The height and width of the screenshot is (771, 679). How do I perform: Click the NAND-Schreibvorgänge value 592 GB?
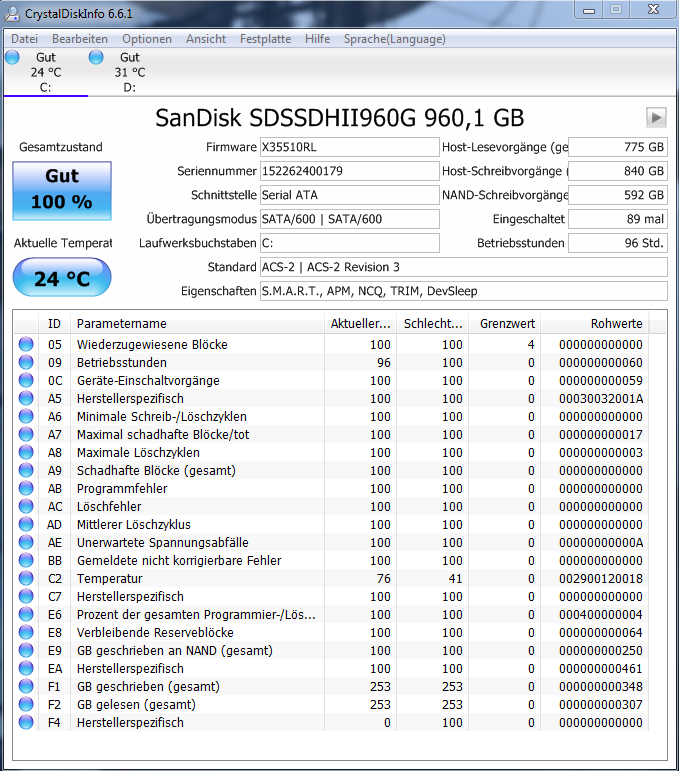coord(618,195)
